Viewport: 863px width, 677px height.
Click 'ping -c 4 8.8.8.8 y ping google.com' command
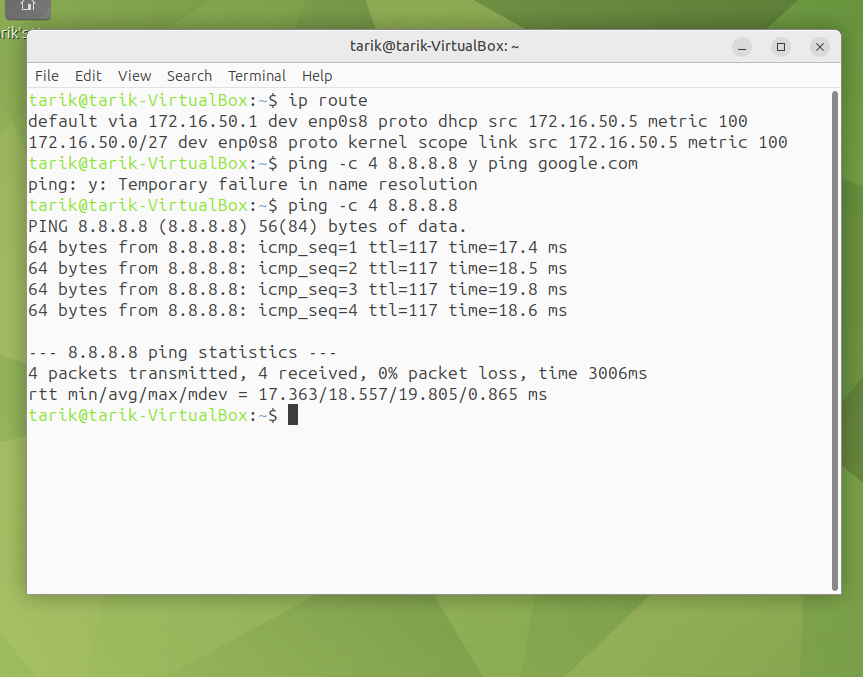tap(462, 163)
